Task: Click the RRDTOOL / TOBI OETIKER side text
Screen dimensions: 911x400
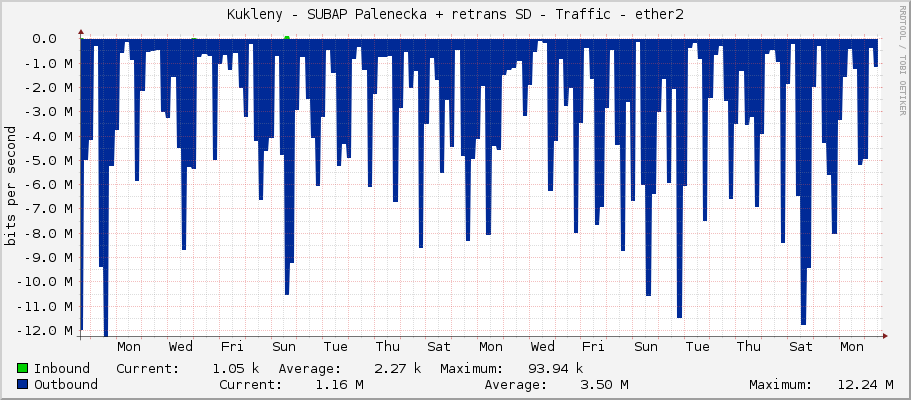Action: click(902, 60)
